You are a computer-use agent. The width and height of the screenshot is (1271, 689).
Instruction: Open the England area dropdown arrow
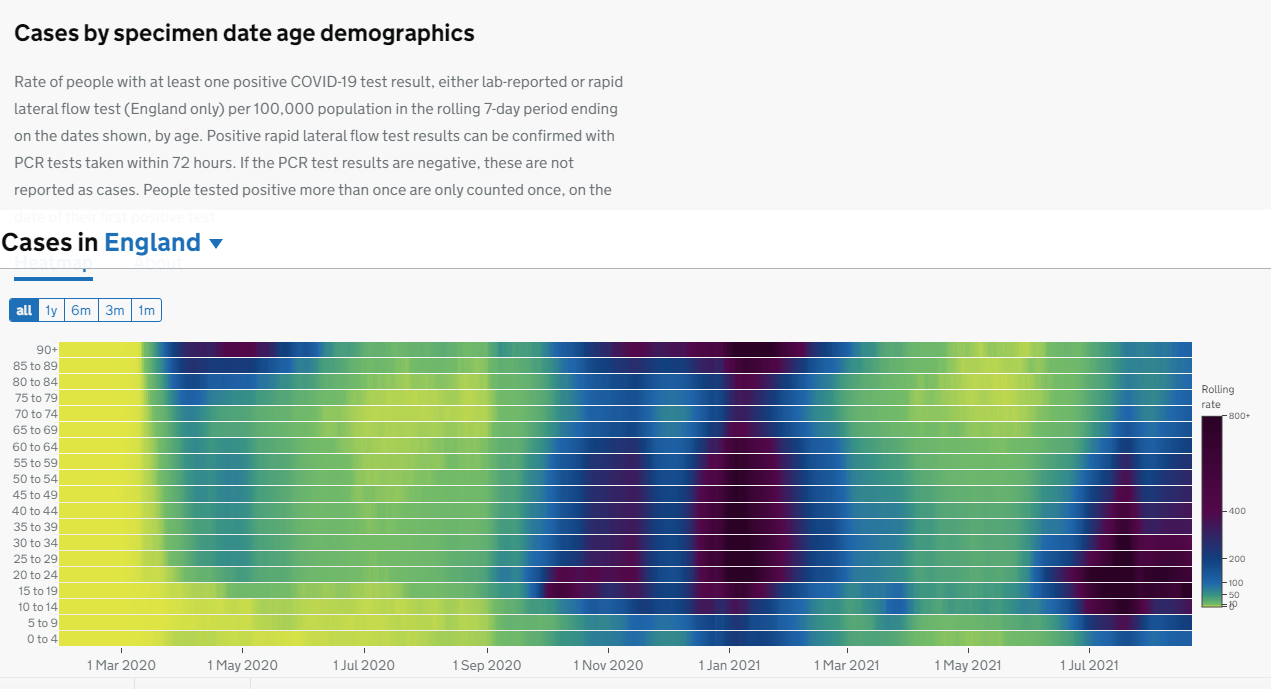pos(216,243)
